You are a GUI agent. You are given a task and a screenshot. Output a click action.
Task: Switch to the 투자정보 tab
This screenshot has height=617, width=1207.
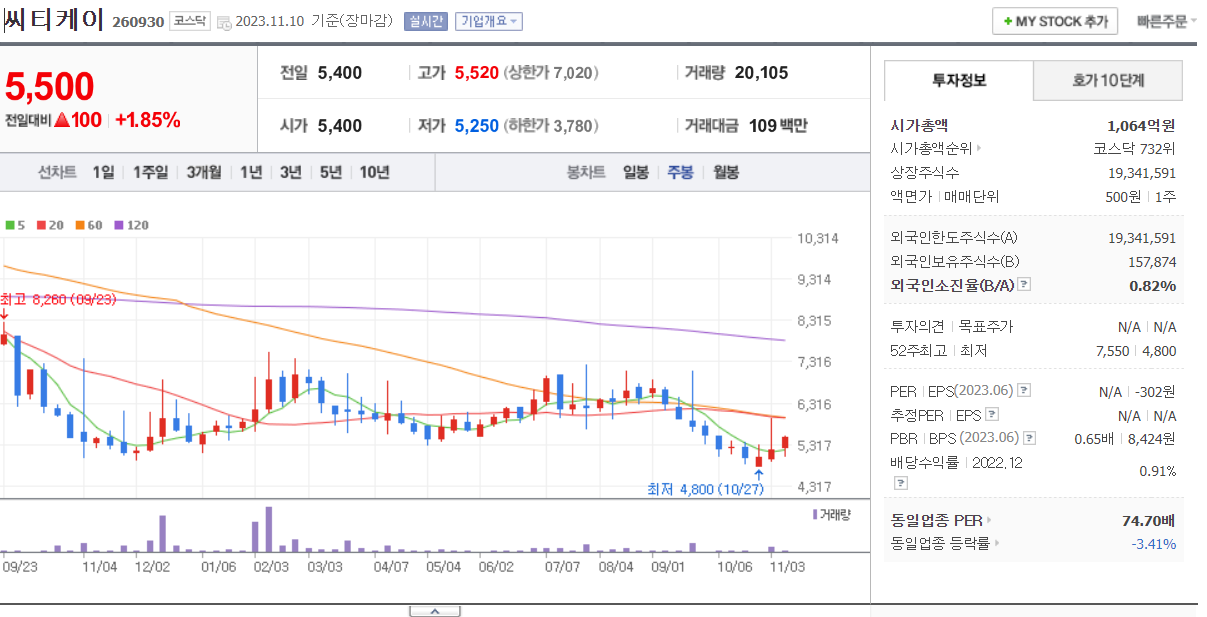[959, 80]
